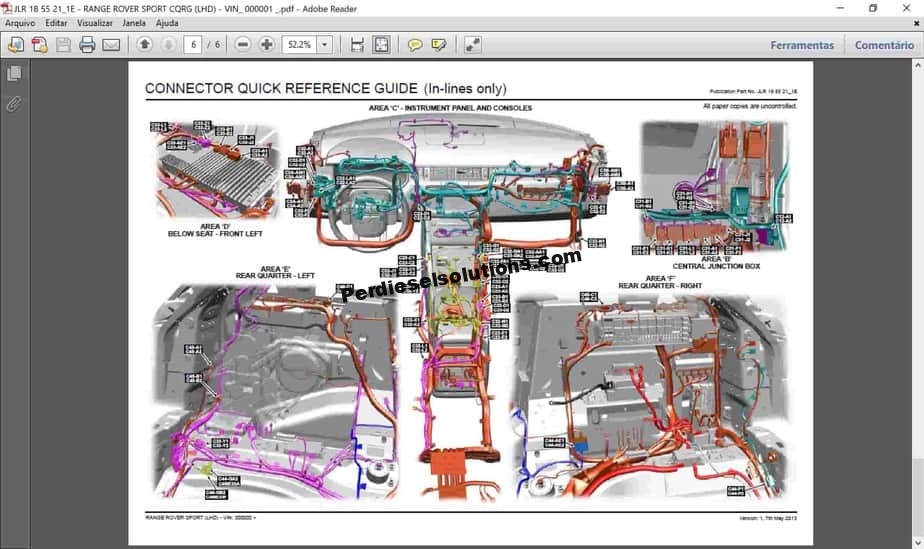Click the Save file icon
Image resolution: width=924 pixels, height=549 pixels.
pyautogui.click(x=63, y=45)
